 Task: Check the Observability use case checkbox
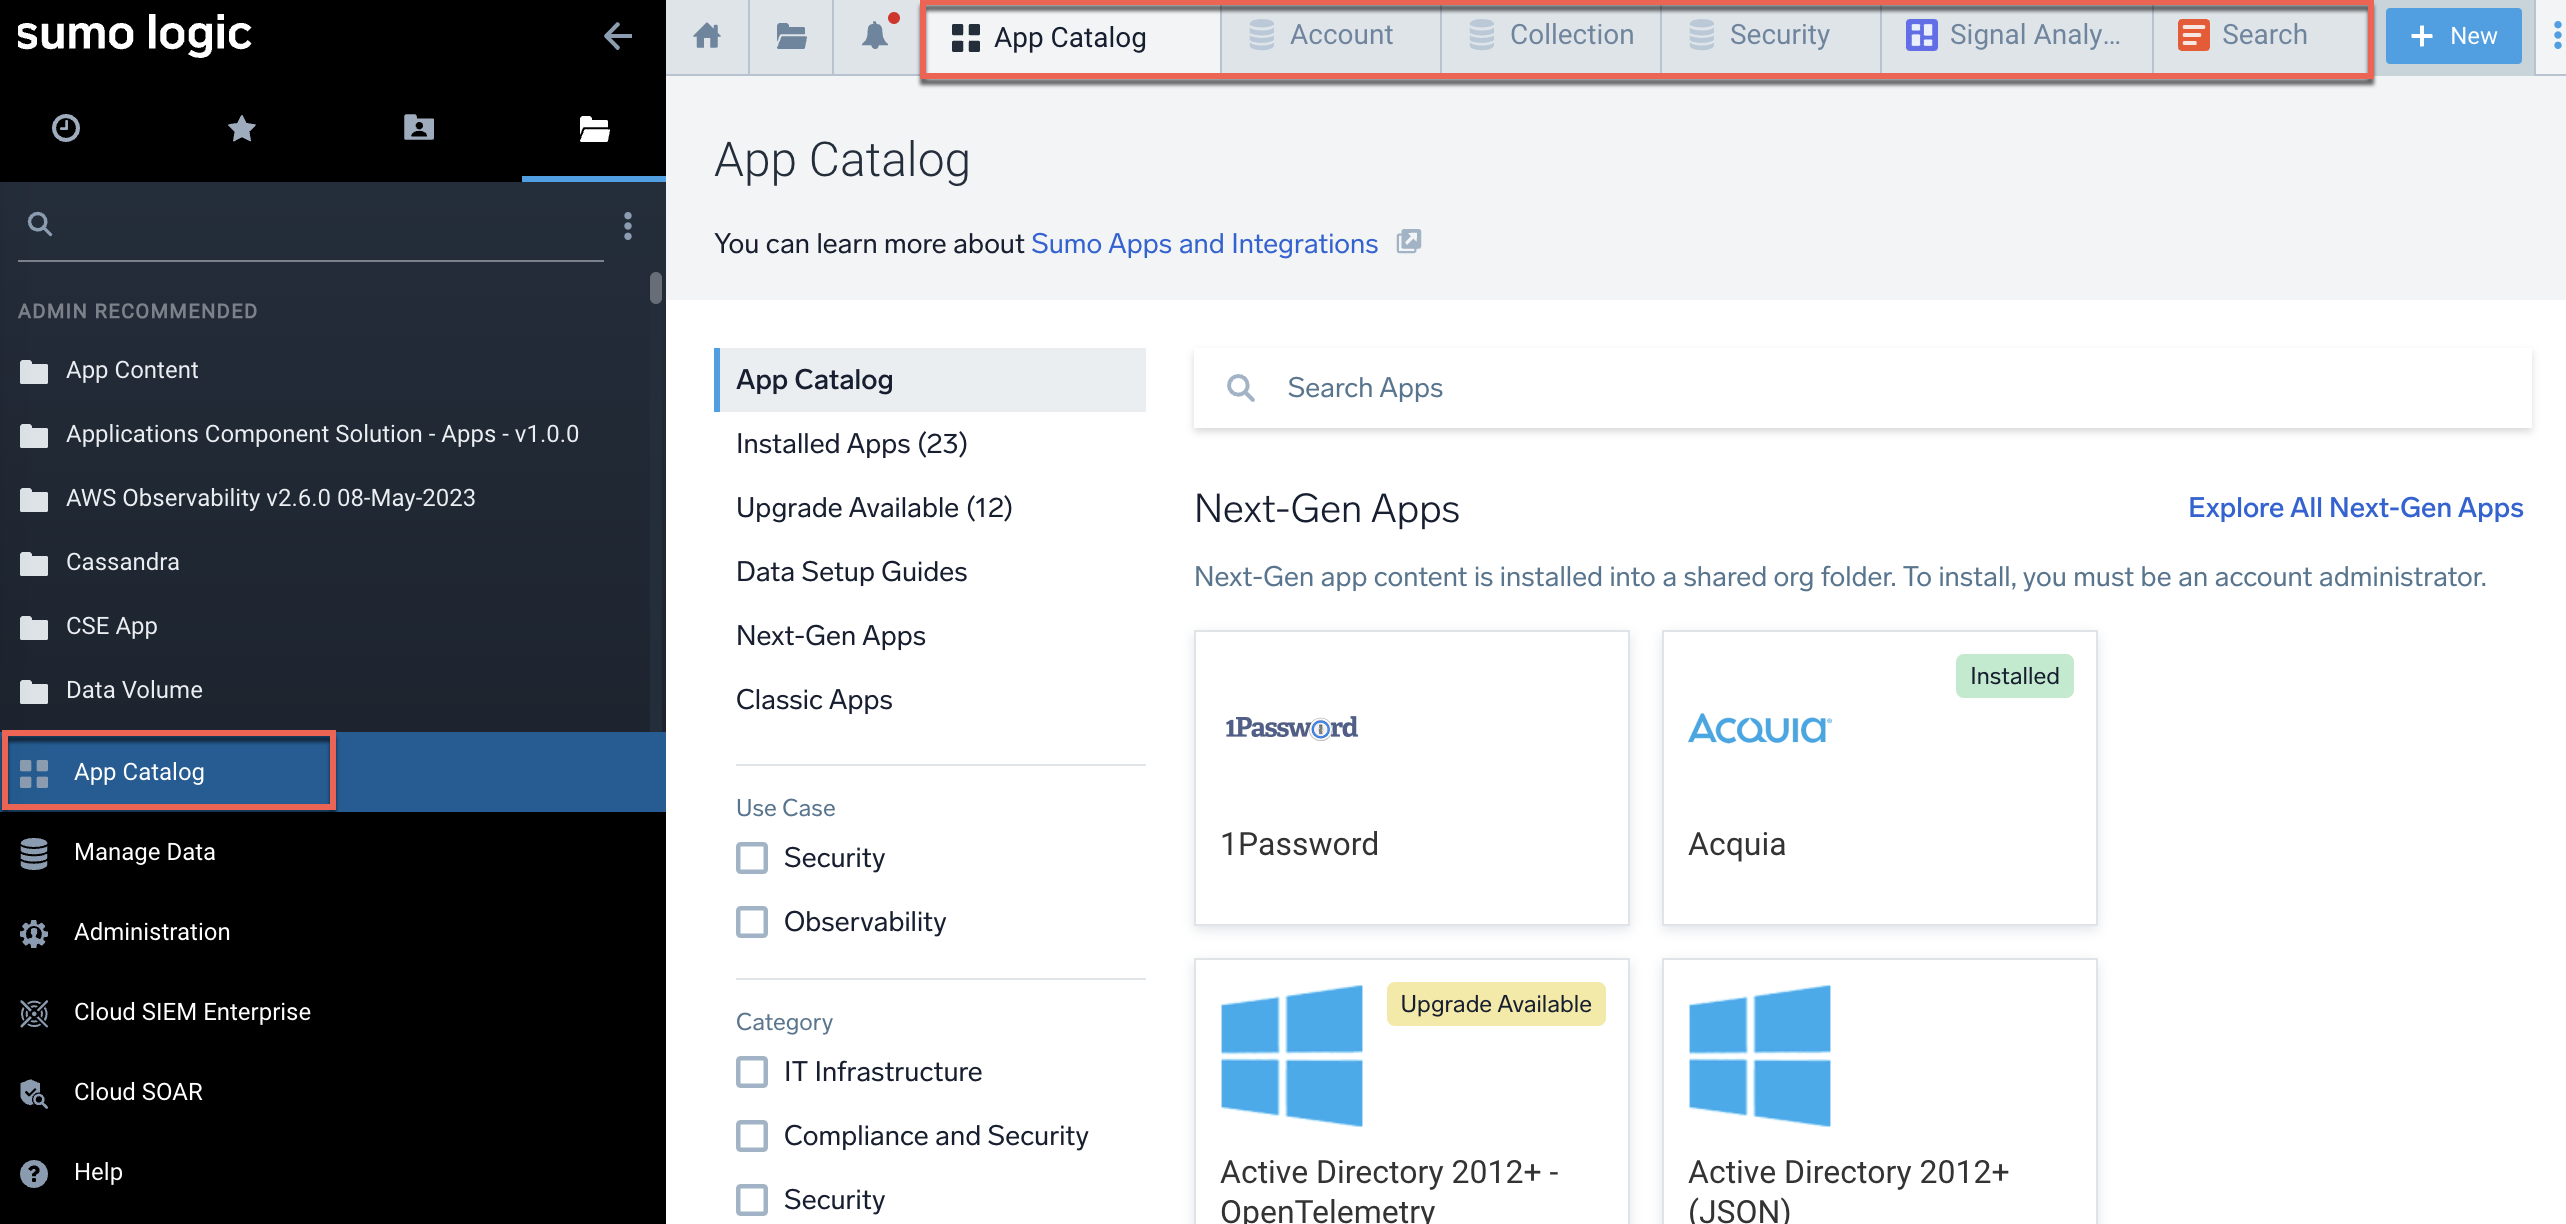[x=752, y=921]
